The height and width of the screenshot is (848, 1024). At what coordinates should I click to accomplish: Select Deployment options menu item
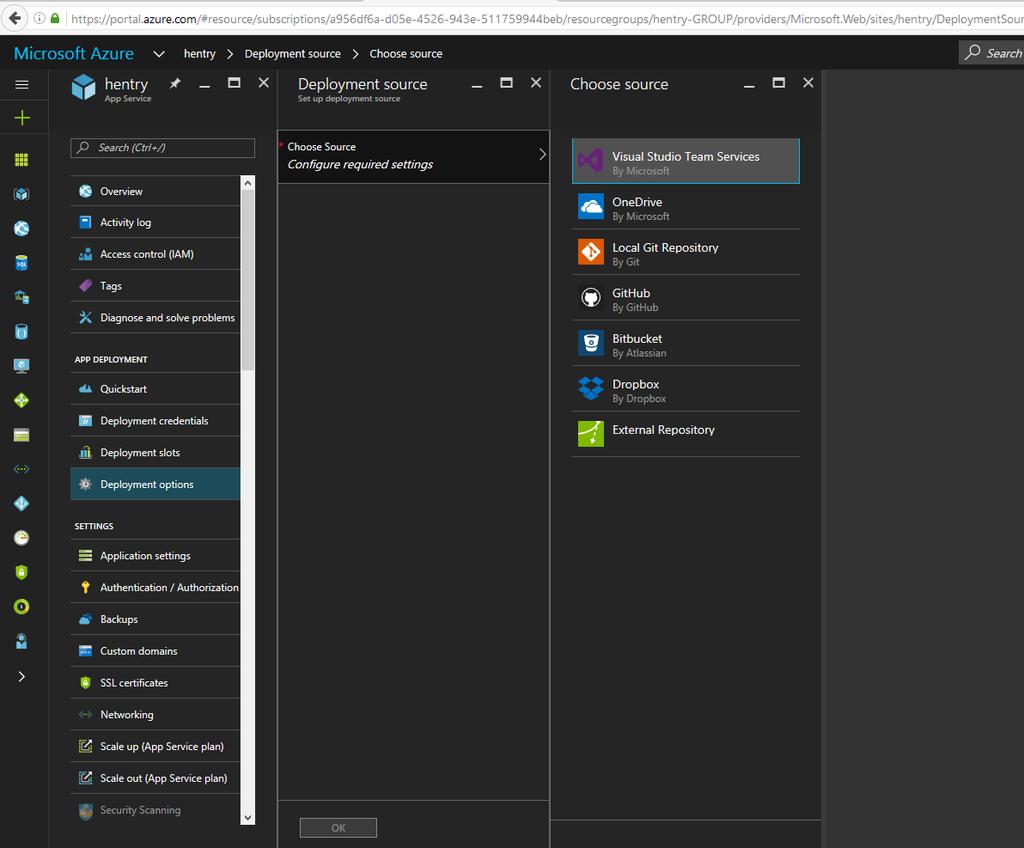pos(155,484)
